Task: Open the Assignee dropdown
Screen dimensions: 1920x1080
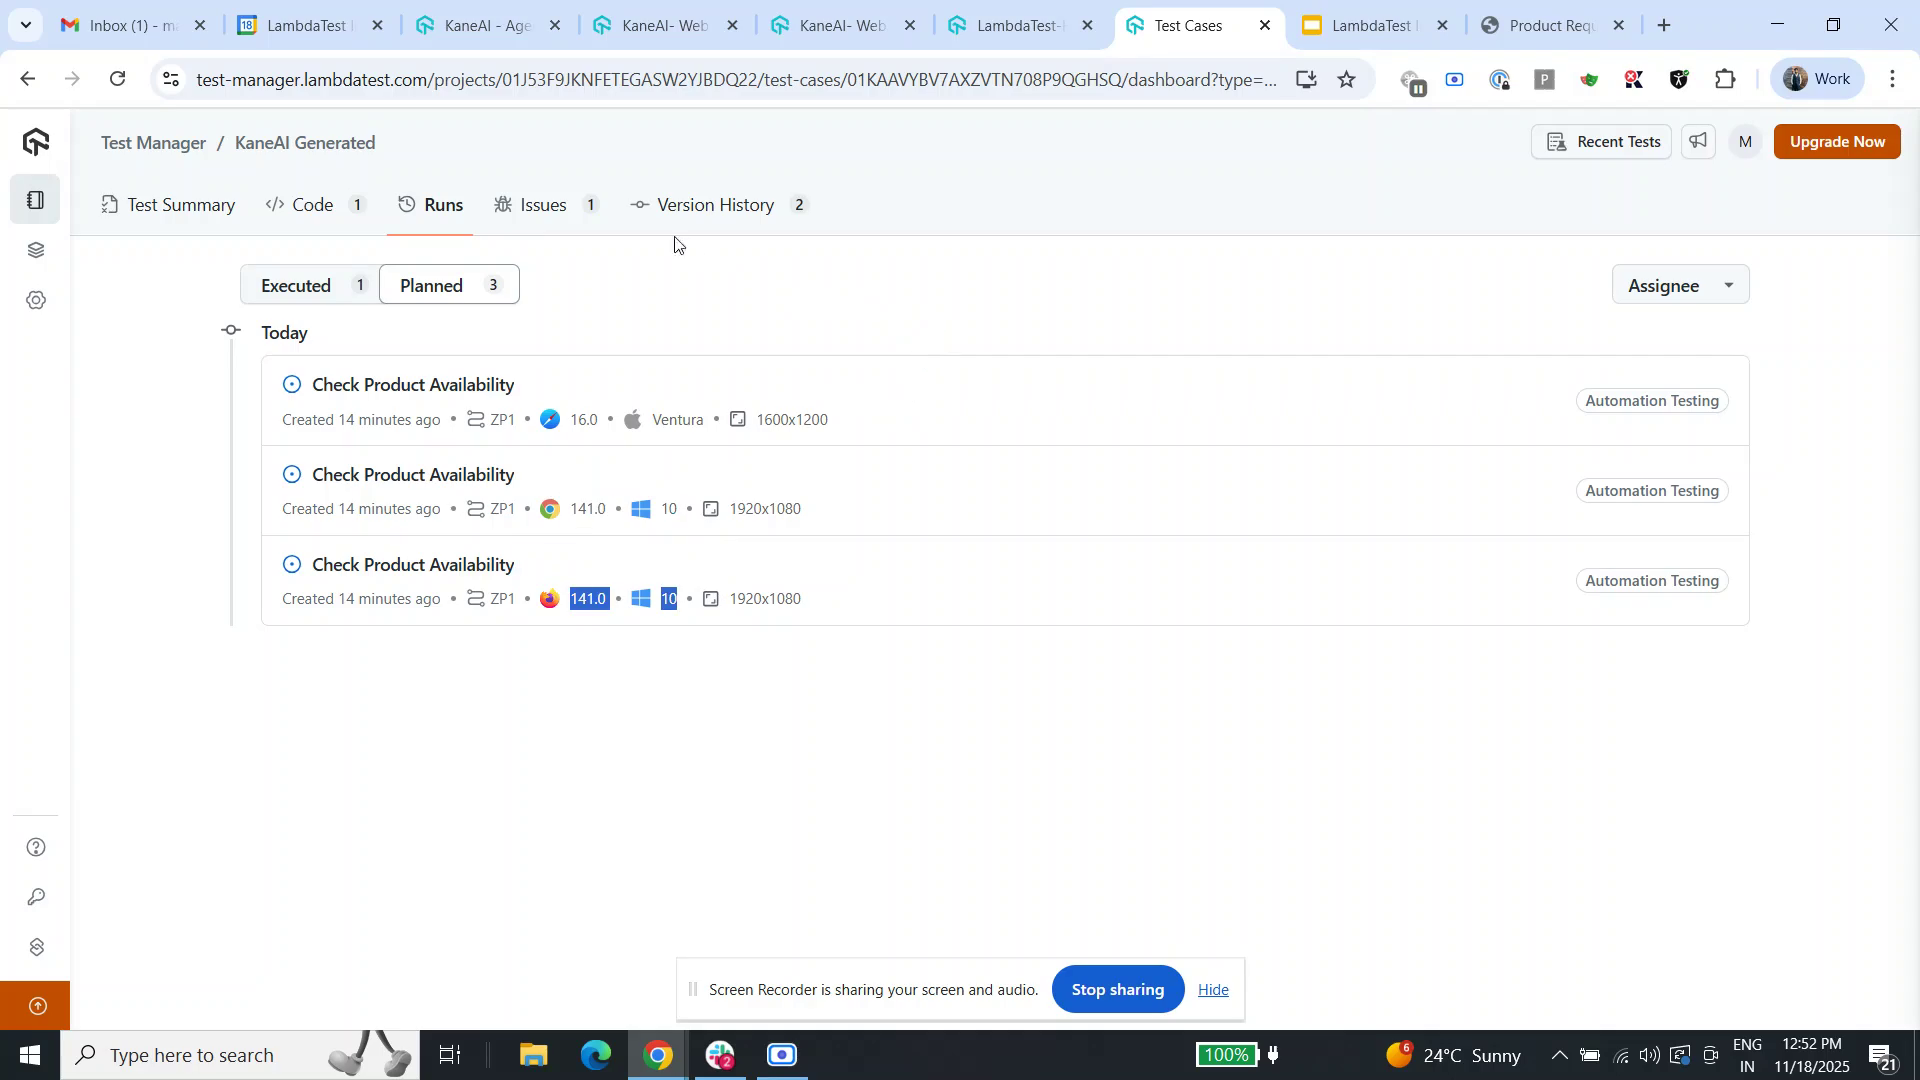Action: pos(1679,284)
